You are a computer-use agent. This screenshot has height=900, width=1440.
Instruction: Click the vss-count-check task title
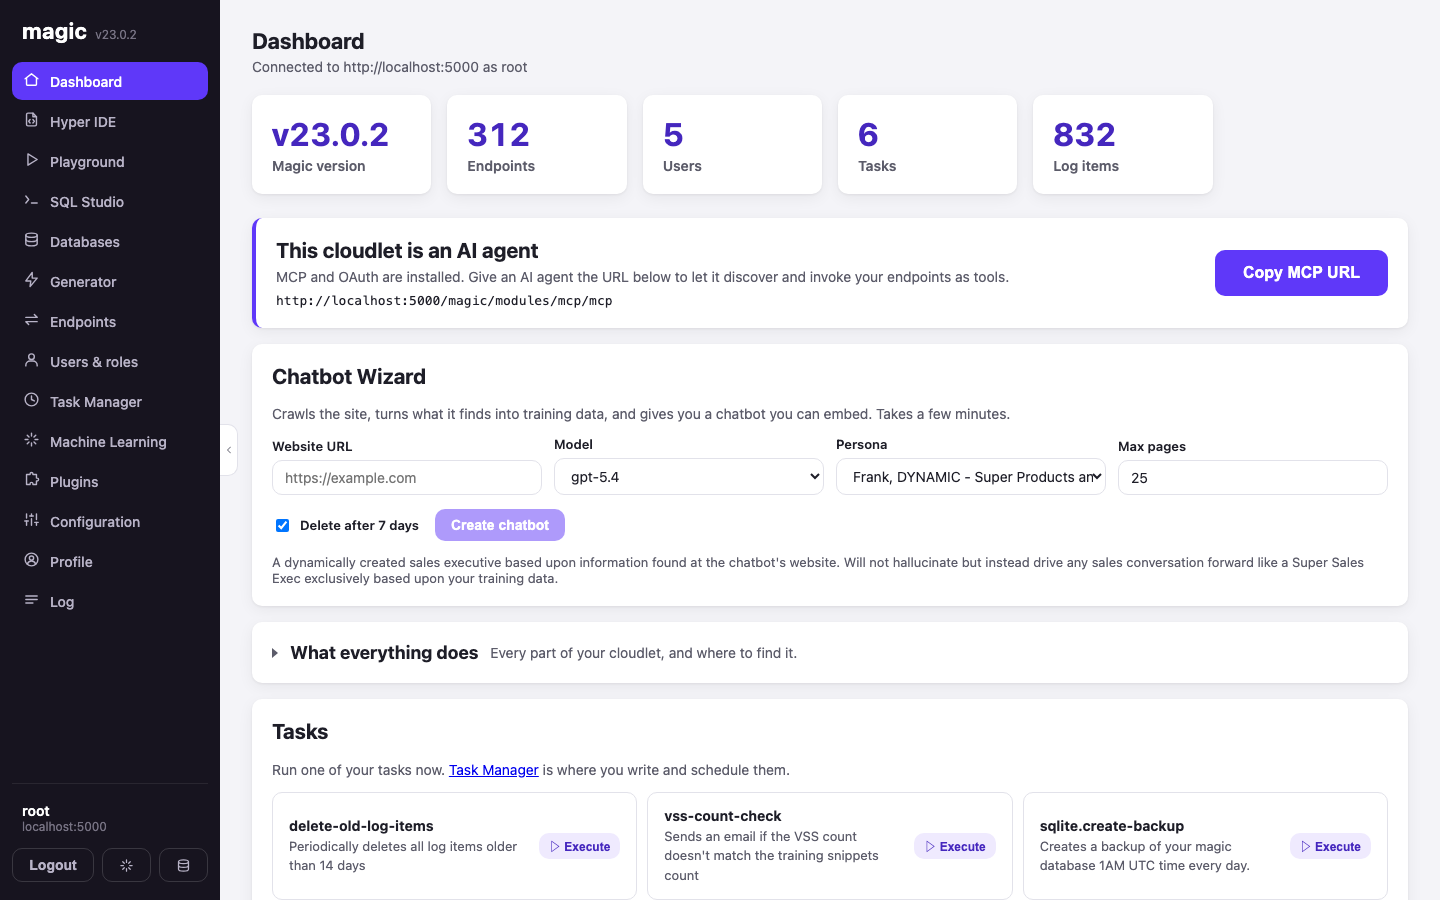(723, 816)
